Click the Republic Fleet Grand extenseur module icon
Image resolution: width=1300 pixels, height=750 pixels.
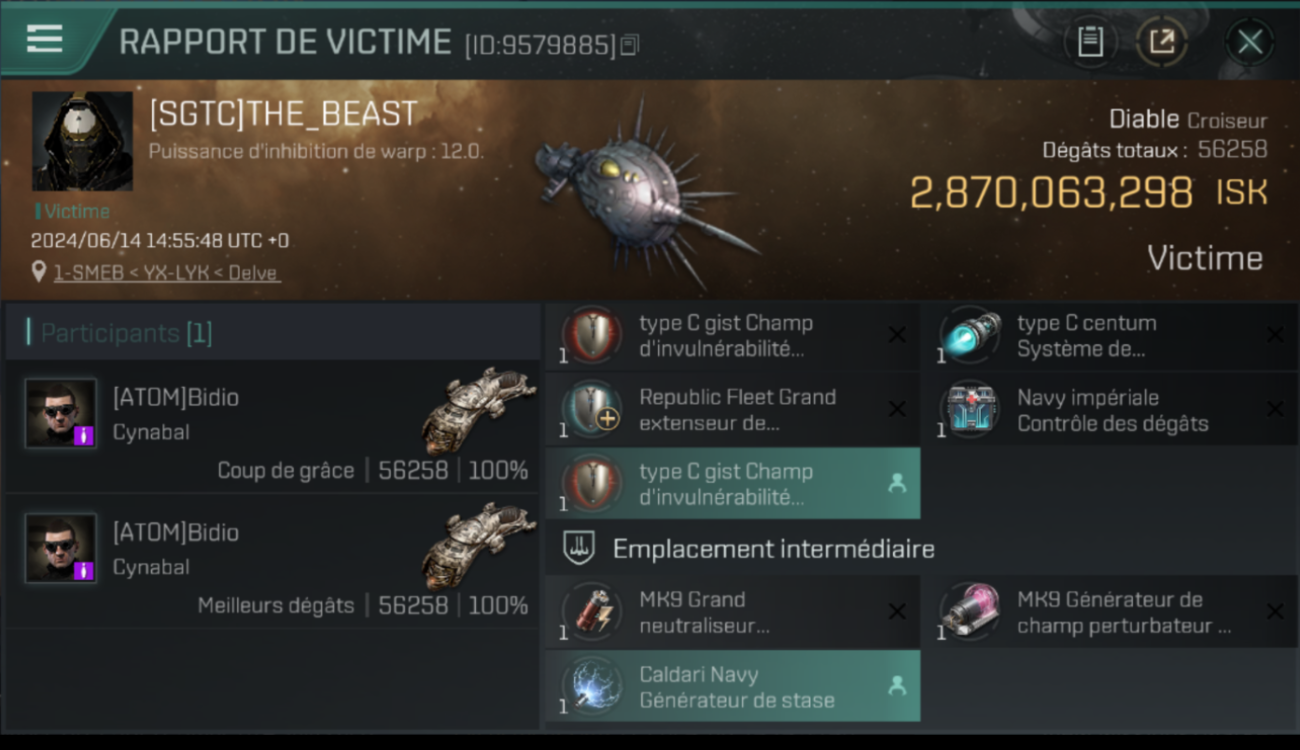pos(592,410)
